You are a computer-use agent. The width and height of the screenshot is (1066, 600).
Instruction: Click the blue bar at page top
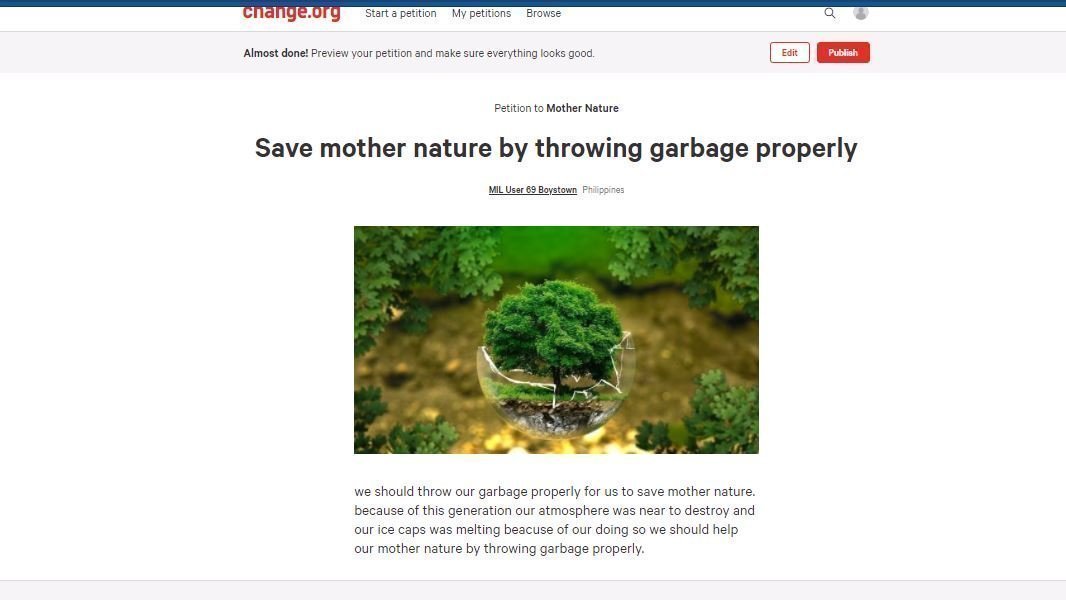(x=533, y=3)
